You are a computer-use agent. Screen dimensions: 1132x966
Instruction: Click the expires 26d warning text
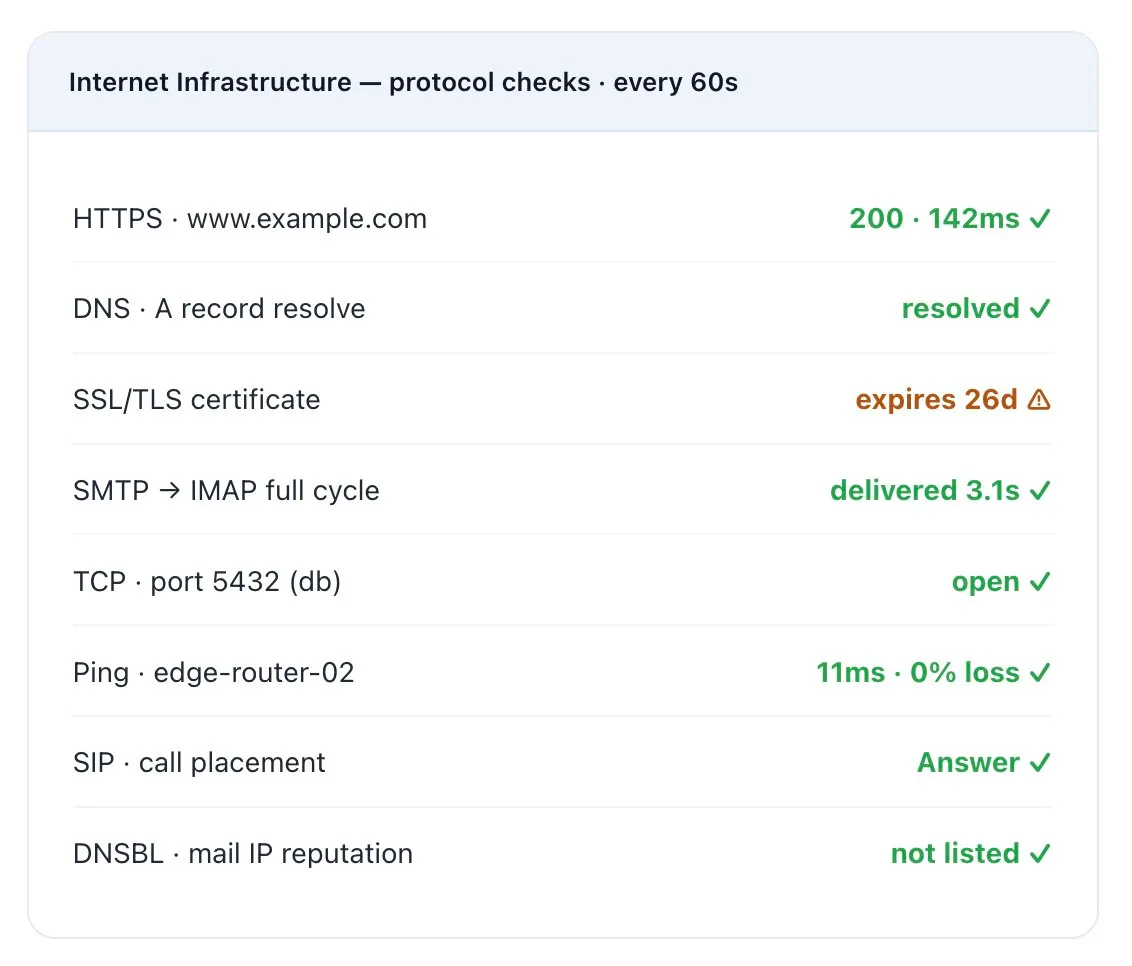[x=936, y=400]
